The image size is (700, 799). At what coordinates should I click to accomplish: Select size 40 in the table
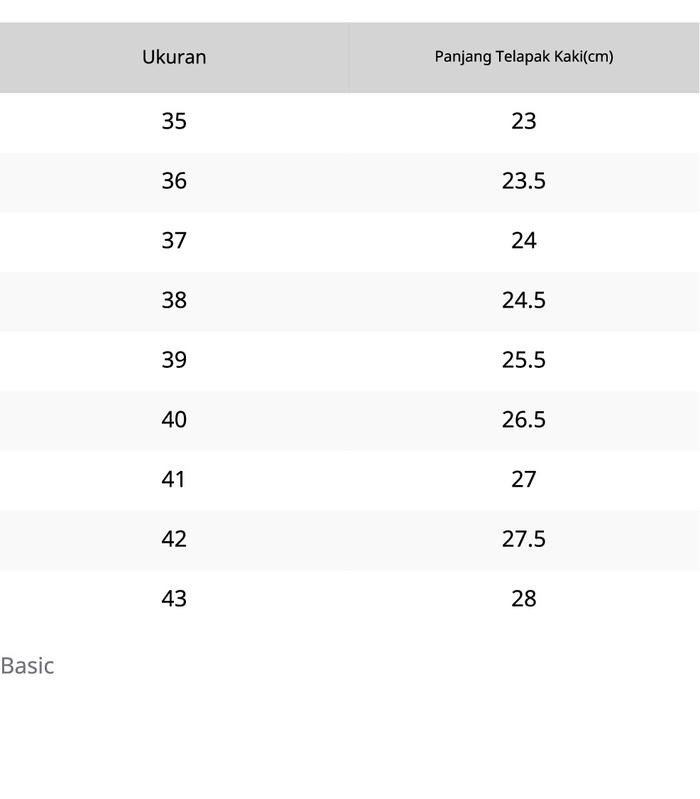(174, 419)
